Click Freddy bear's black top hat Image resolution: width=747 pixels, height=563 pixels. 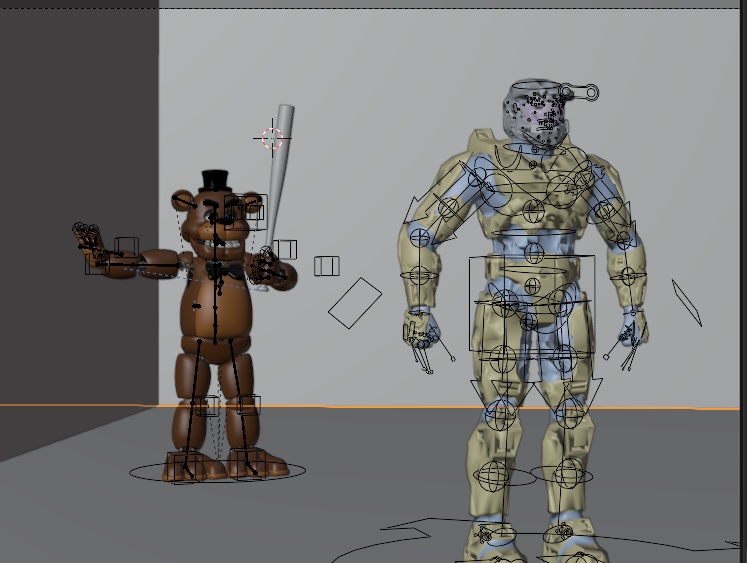click(x=216, y=181)
